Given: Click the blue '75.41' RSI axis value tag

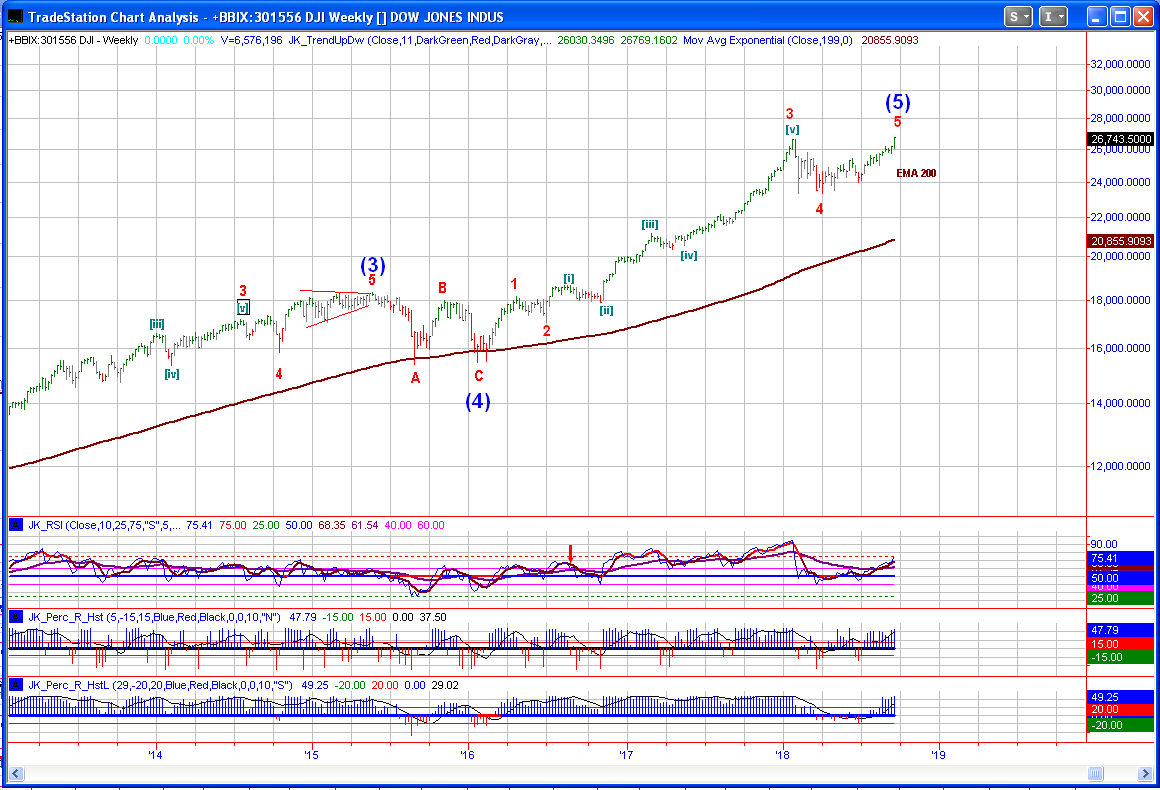Looking at the screenshot, I should pos(1122,558).
